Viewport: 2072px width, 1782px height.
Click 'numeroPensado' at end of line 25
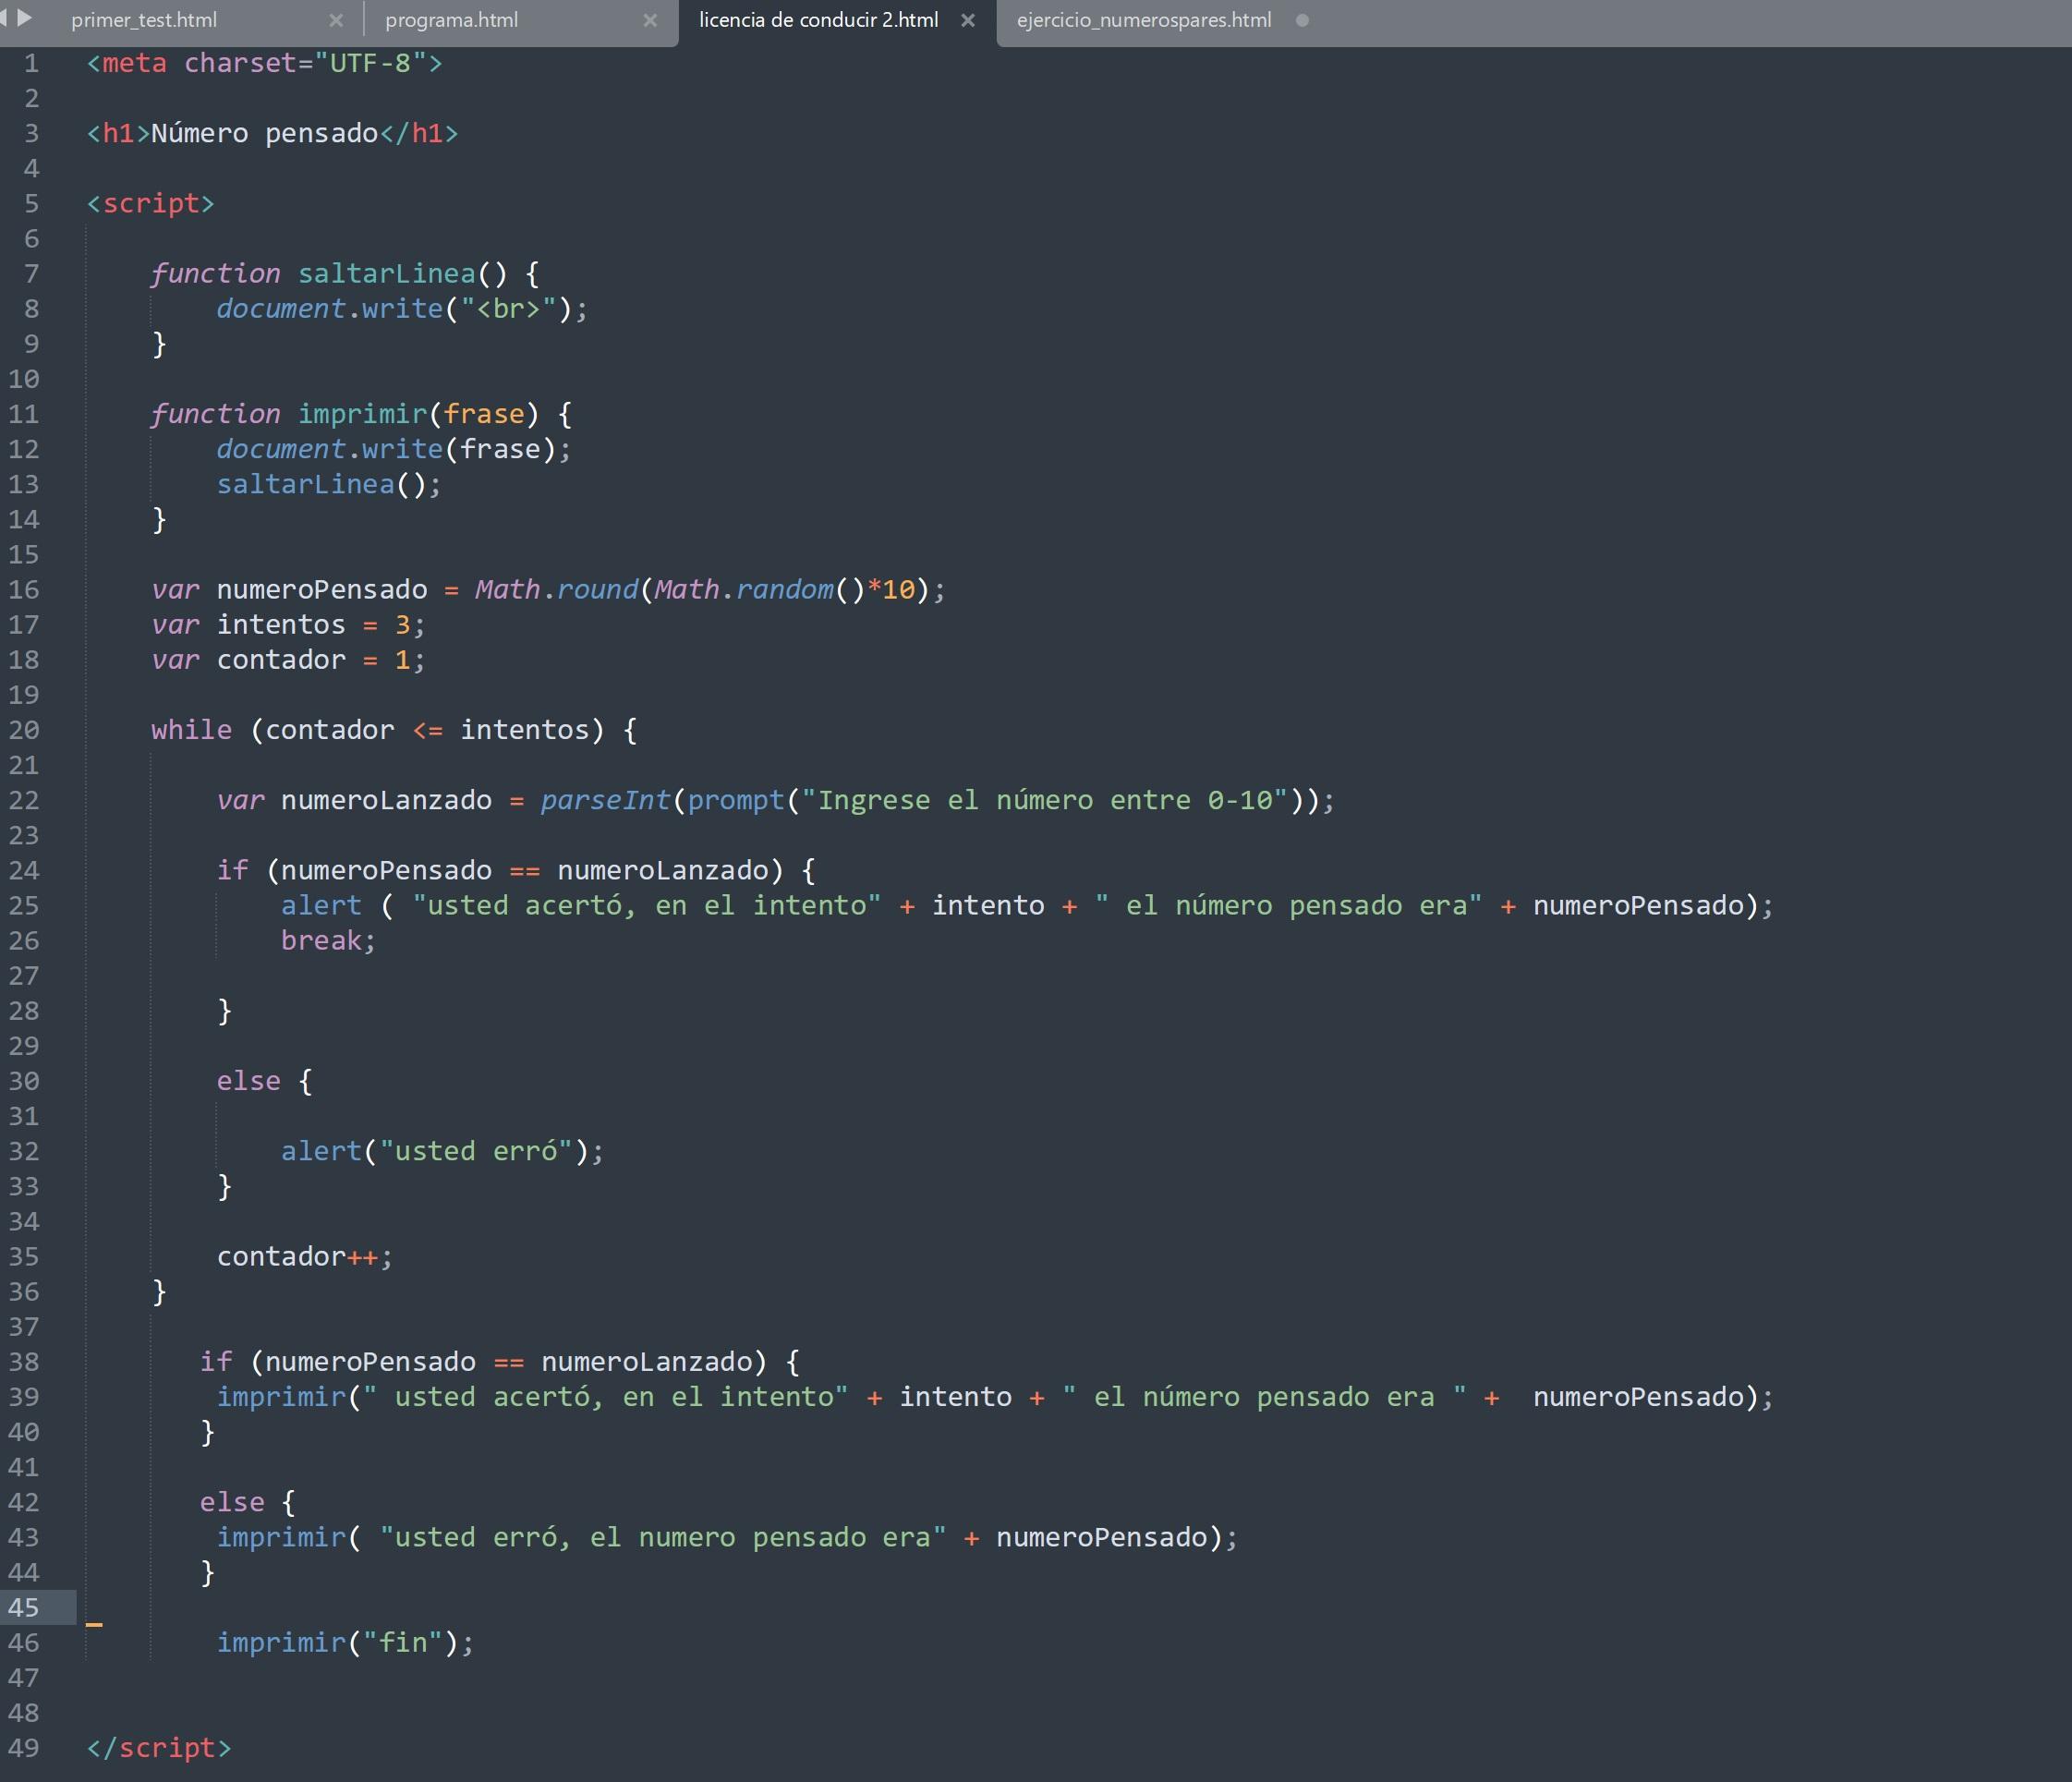1638,905
